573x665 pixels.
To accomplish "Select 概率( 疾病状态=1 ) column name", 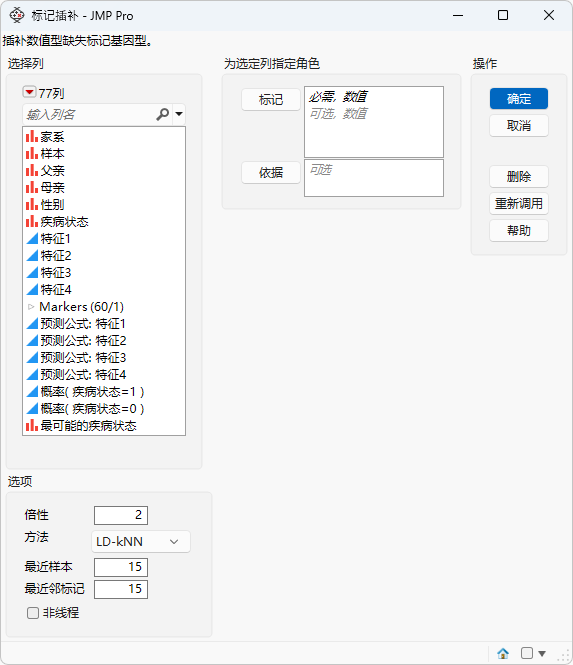I will coord(92,391).
